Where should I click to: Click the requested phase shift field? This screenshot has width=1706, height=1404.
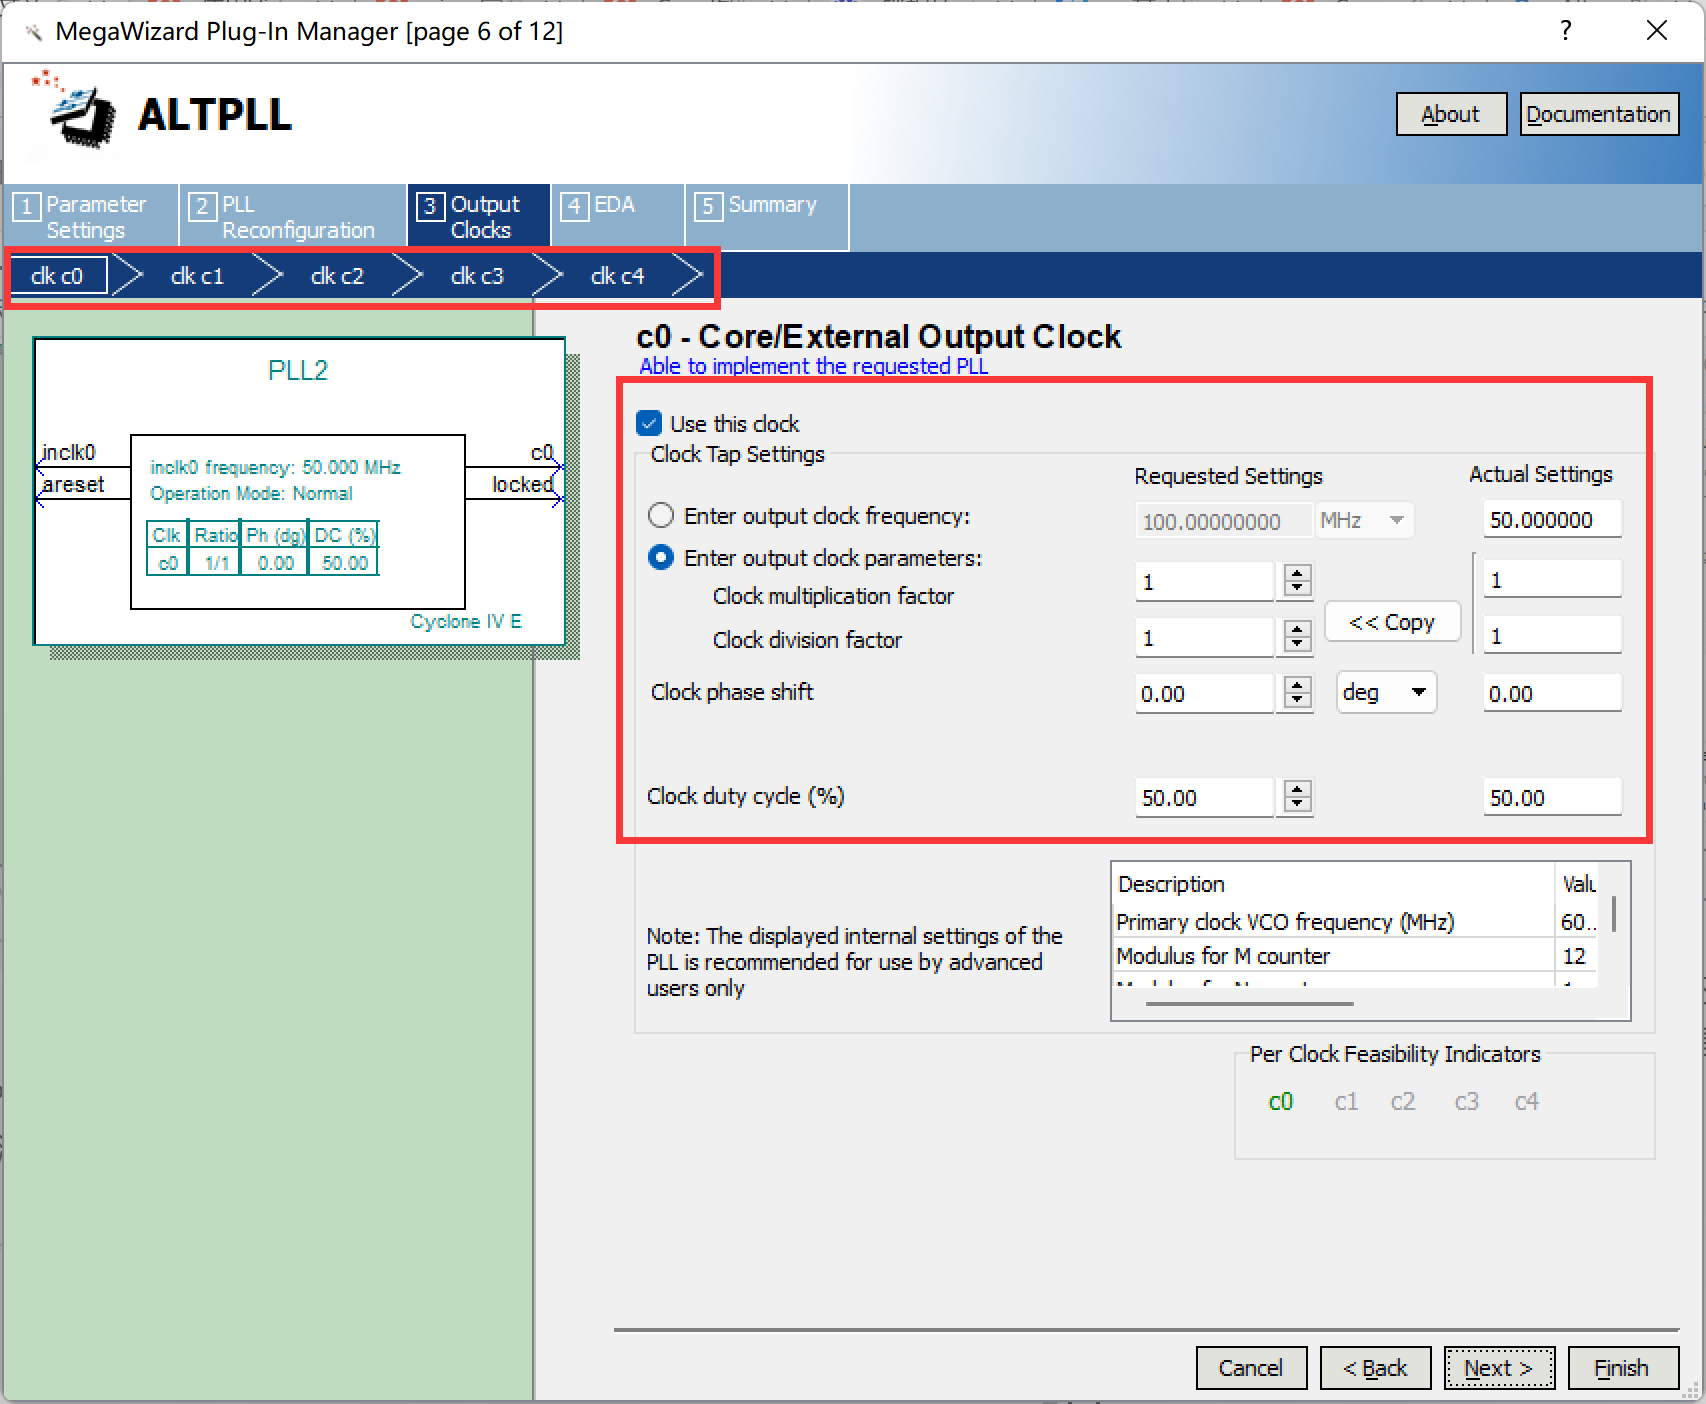(1205, 693)
